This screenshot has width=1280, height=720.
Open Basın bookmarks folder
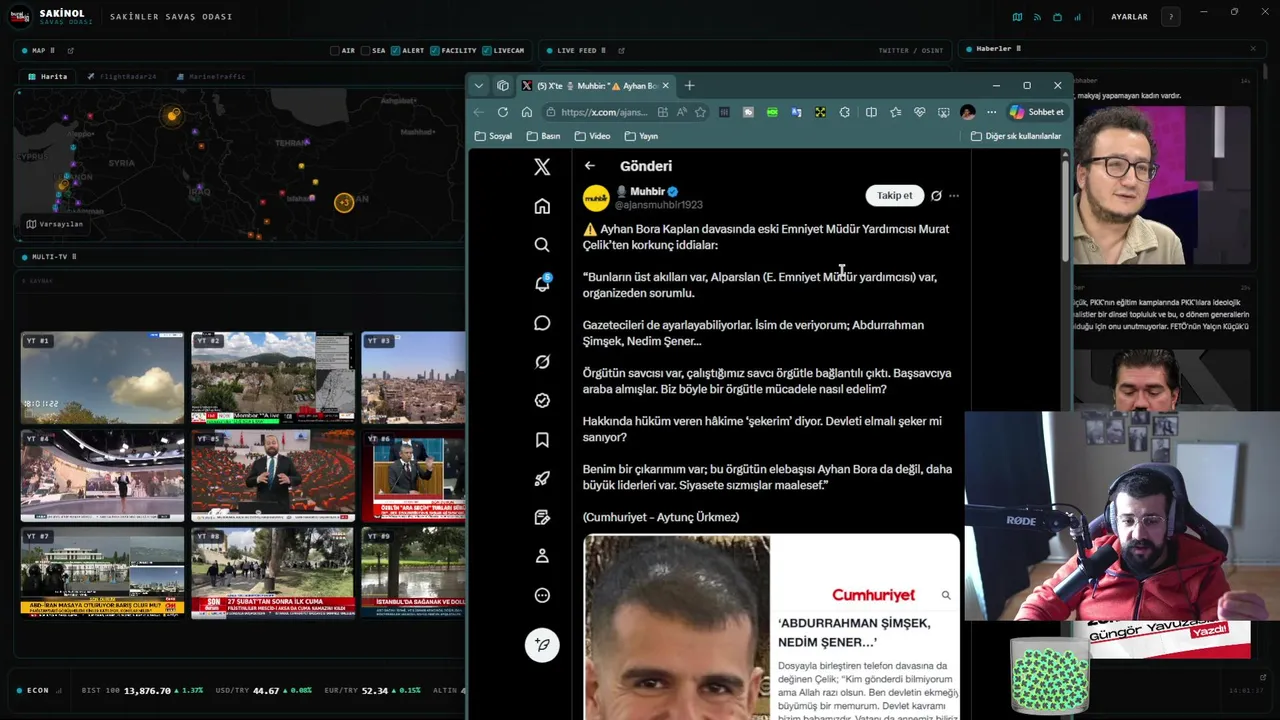click(543, 136)
